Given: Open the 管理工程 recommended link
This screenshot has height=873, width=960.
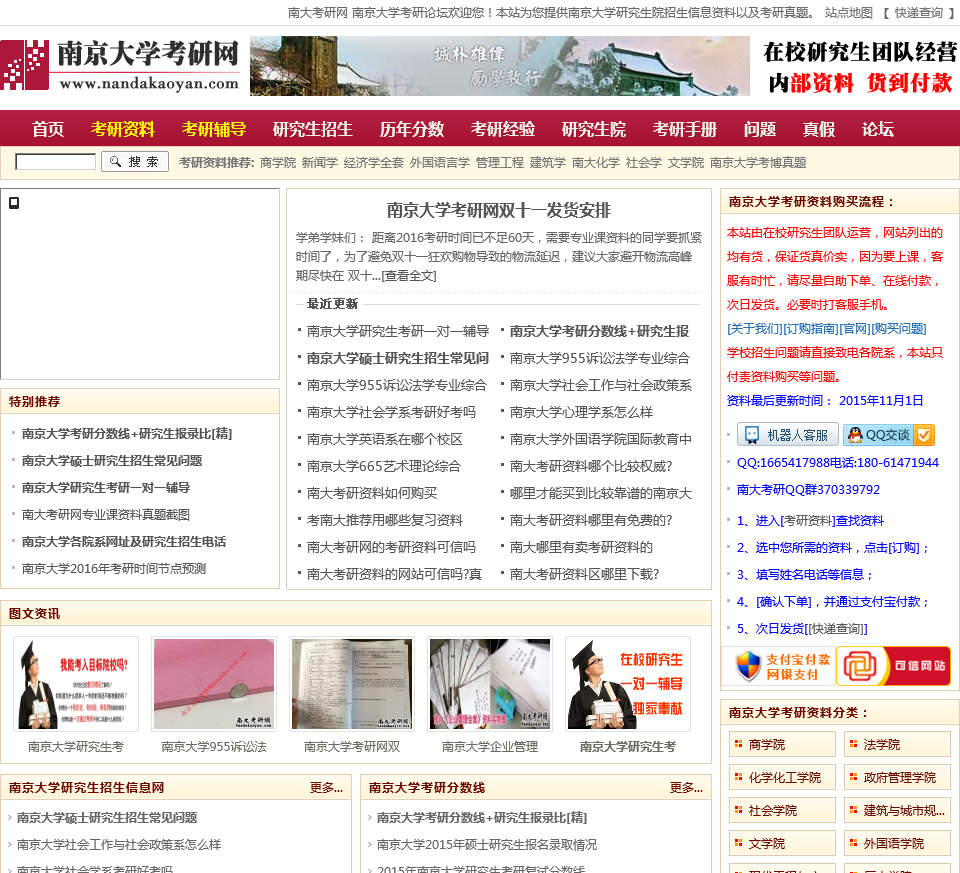Looking at the screenshot, I should click(x=500, y=163).
